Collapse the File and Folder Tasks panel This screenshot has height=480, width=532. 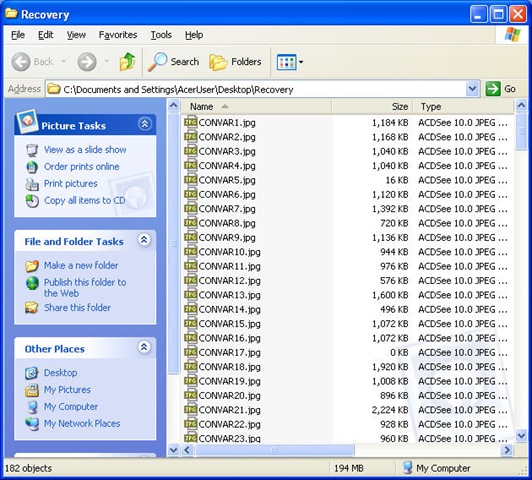(x=144, y=240)
